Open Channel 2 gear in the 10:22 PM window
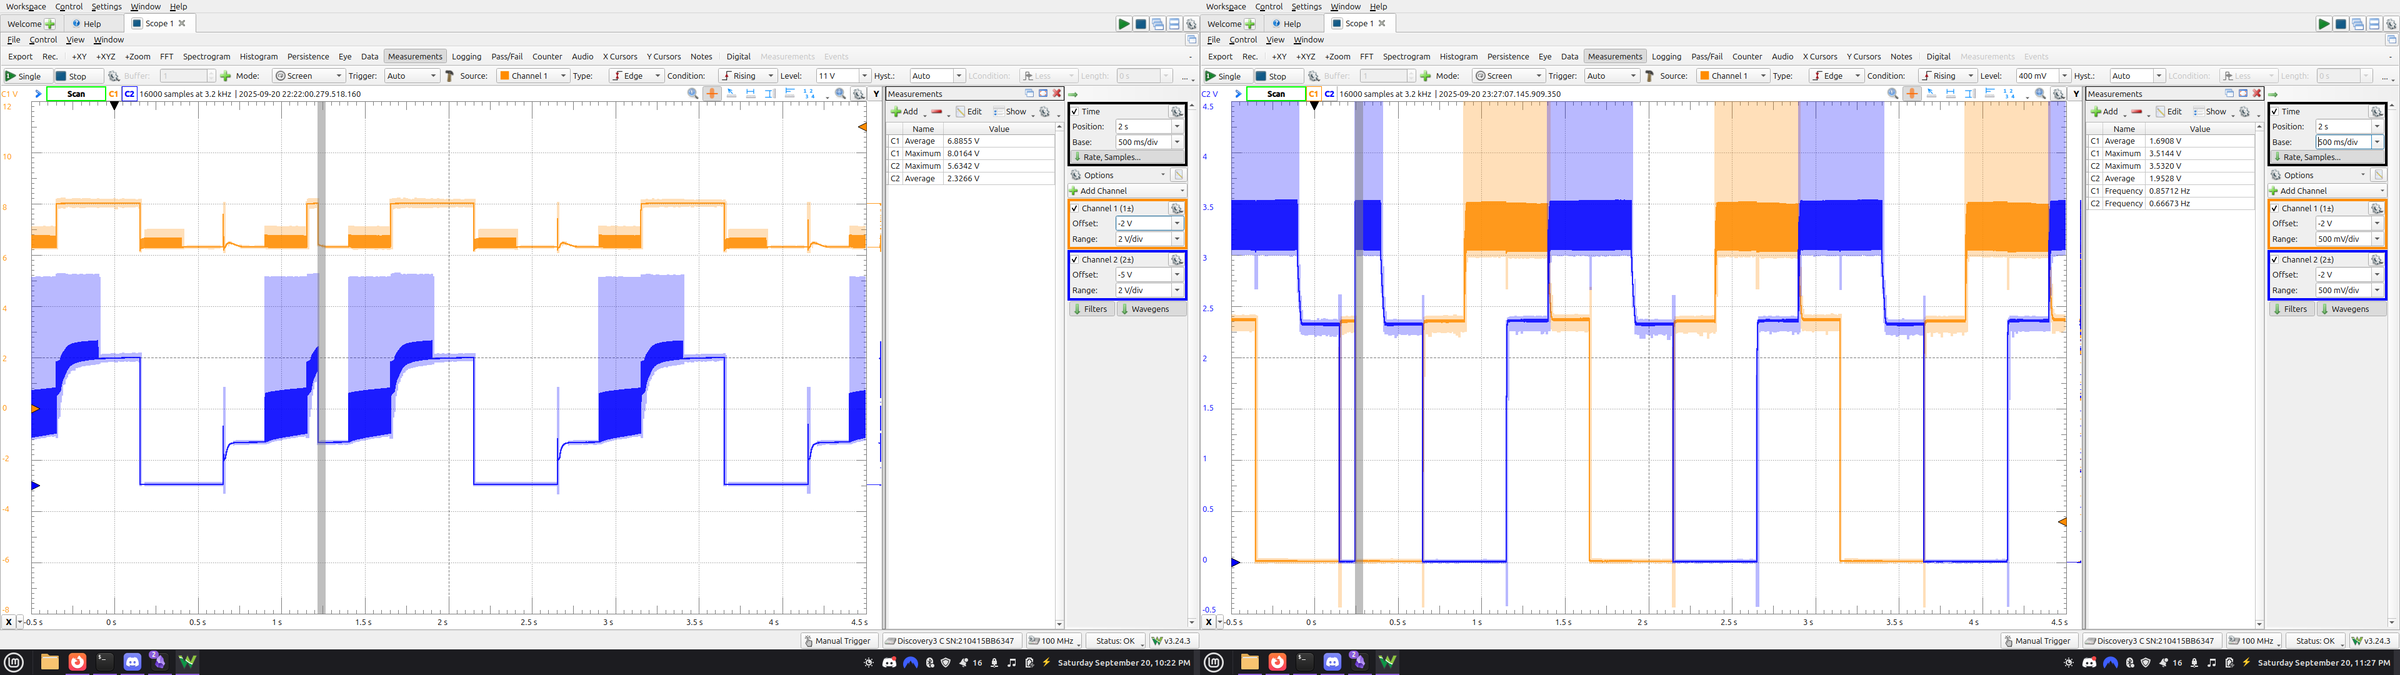Screen dimensions: 2400x675 (1176, 260)
